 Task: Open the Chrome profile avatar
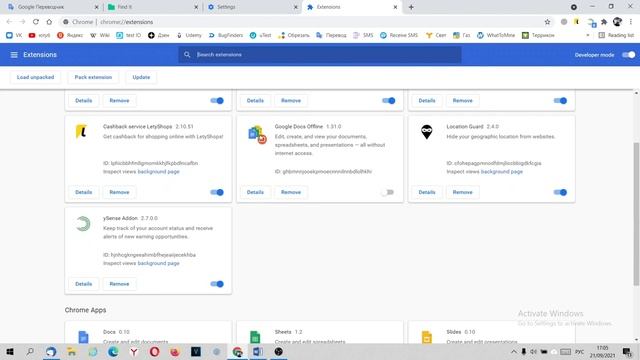click(617, 22)
